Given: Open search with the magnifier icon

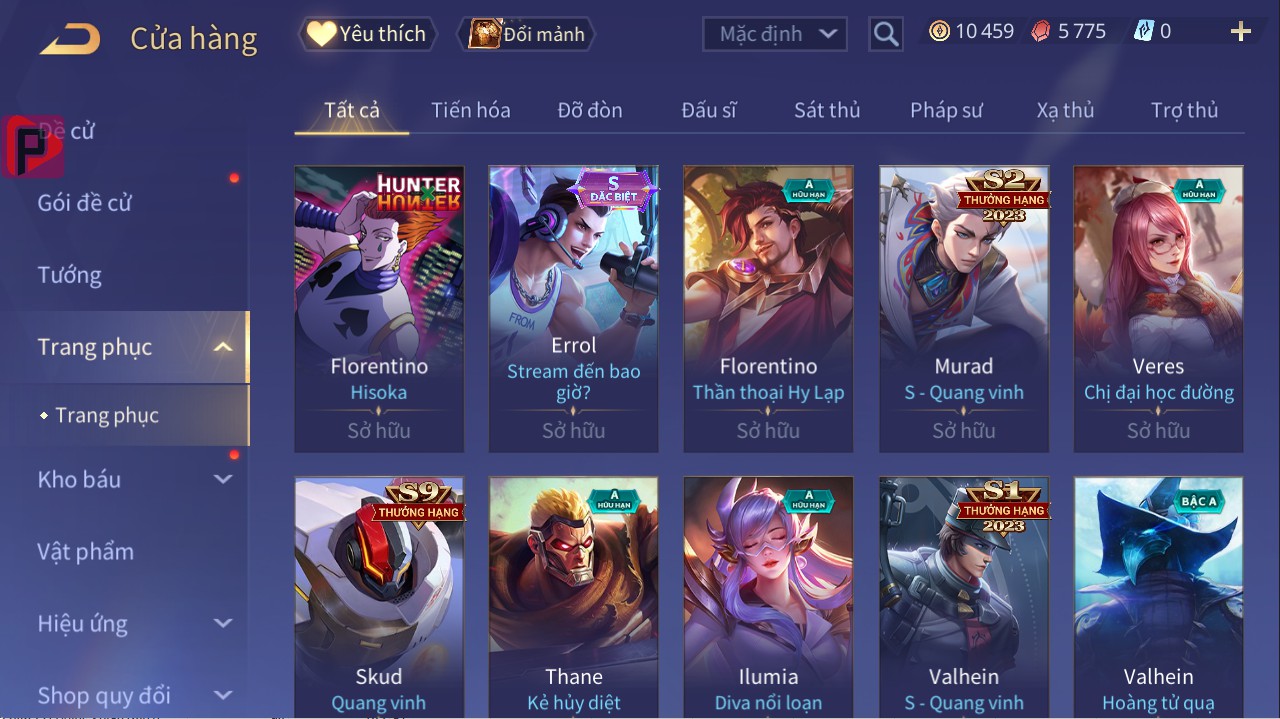Looking at the screenshot, I should [886, 35].
